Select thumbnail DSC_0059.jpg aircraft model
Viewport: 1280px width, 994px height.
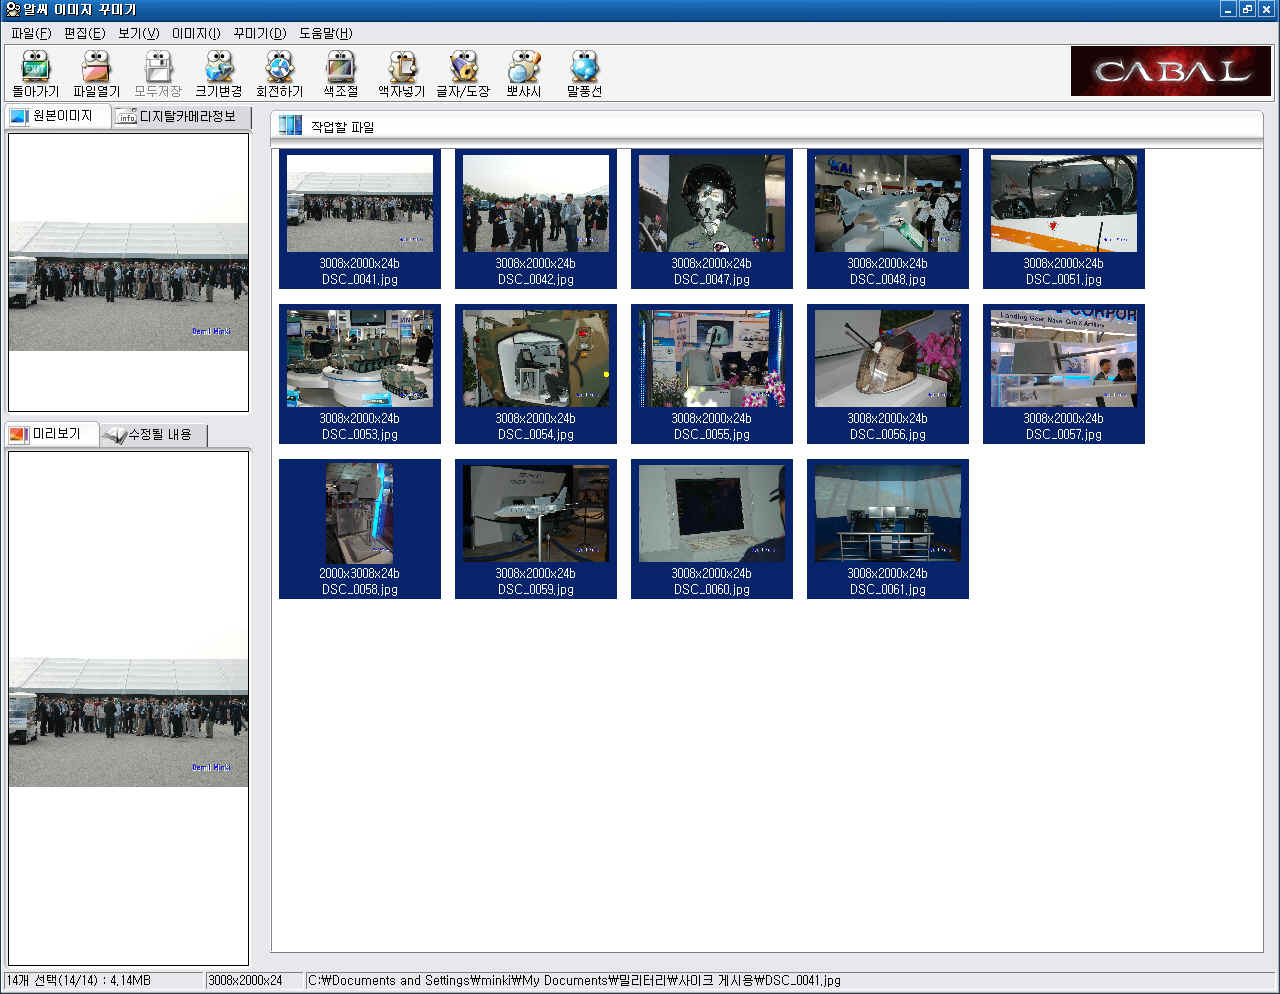[536, 529]
